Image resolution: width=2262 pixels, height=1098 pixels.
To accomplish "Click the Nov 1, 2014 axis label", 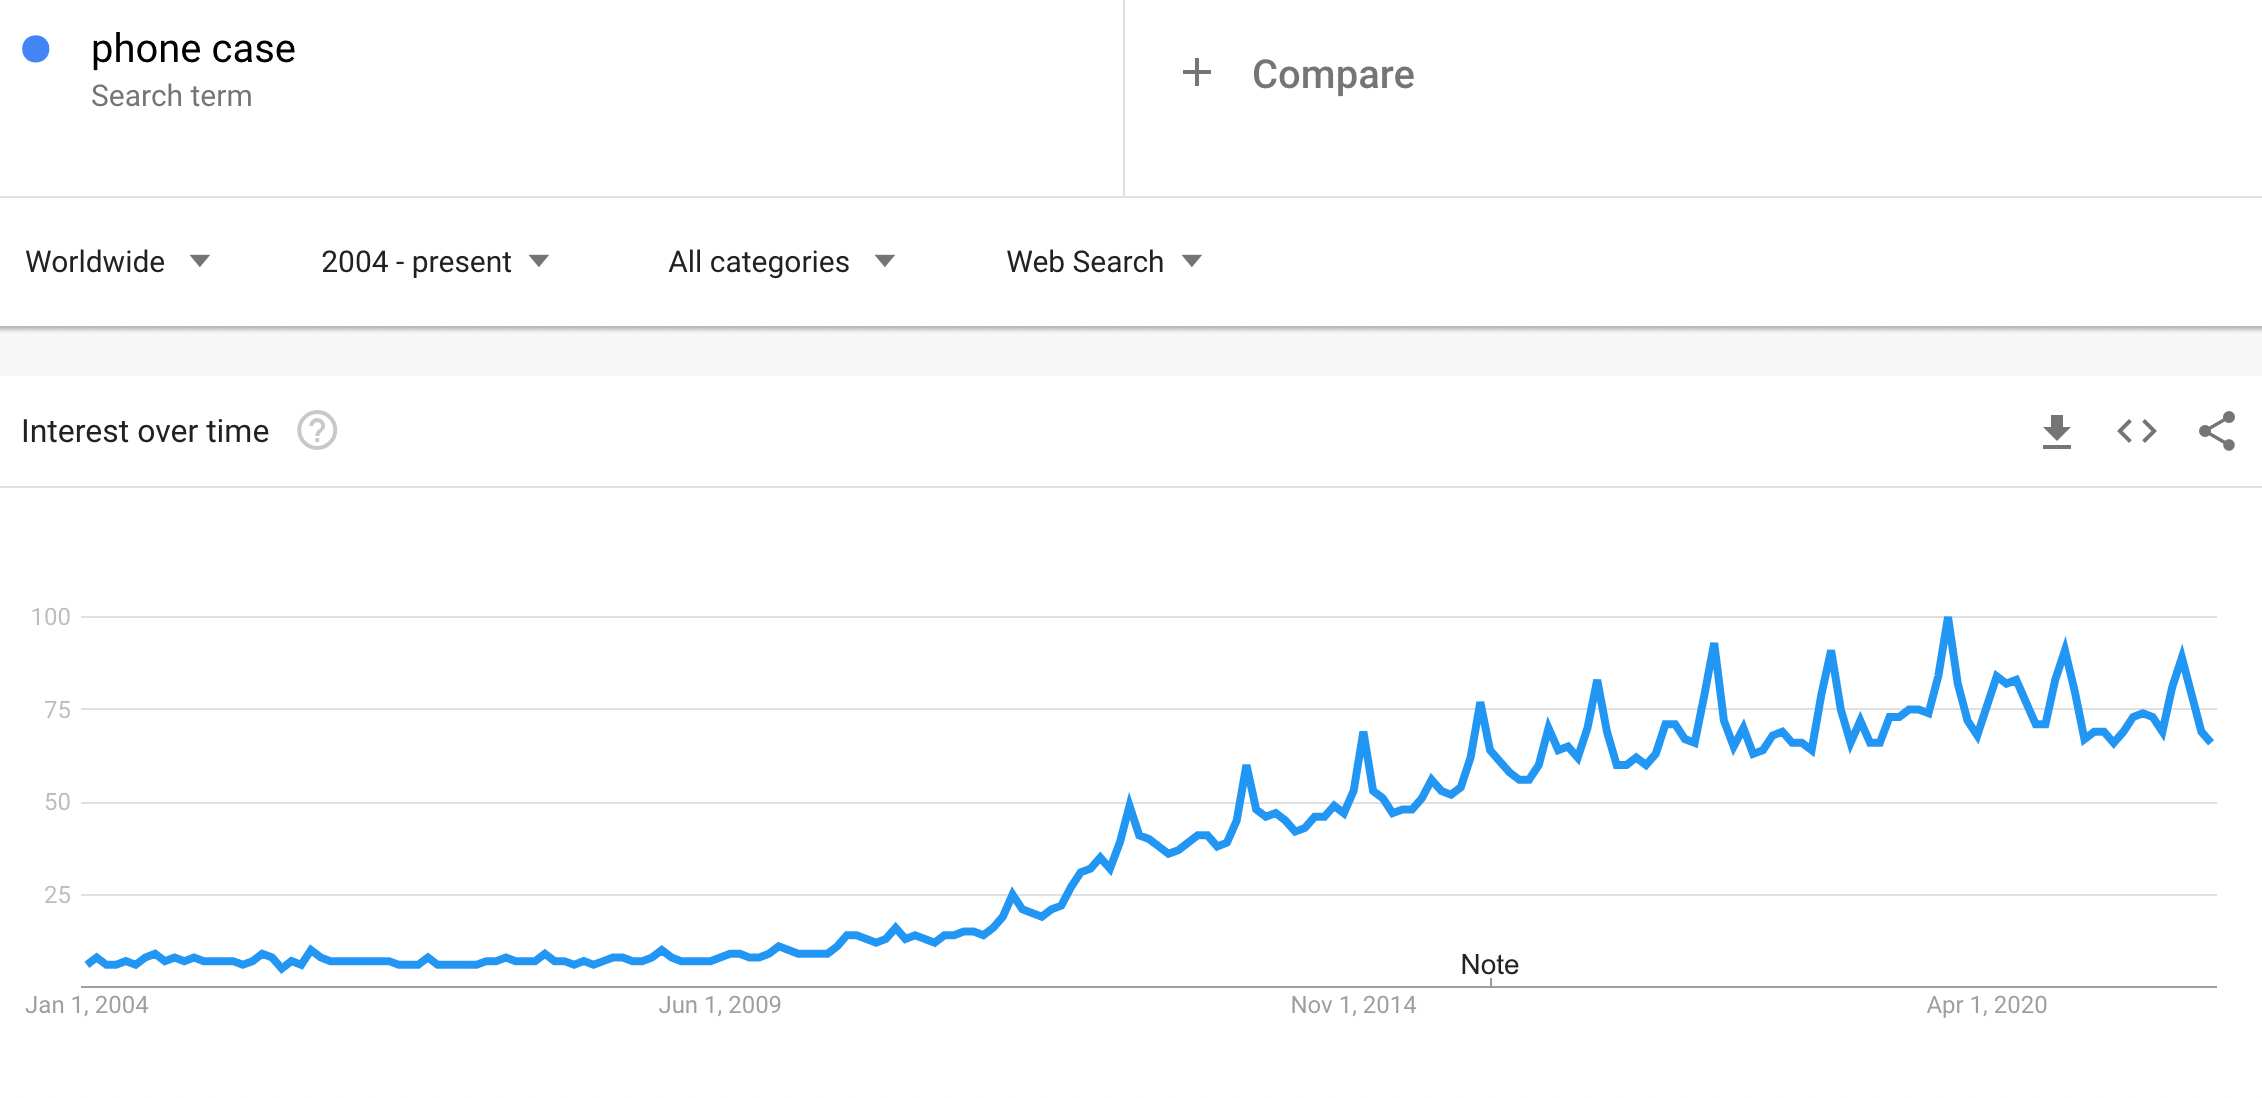I will (x=1353, y=1005).
